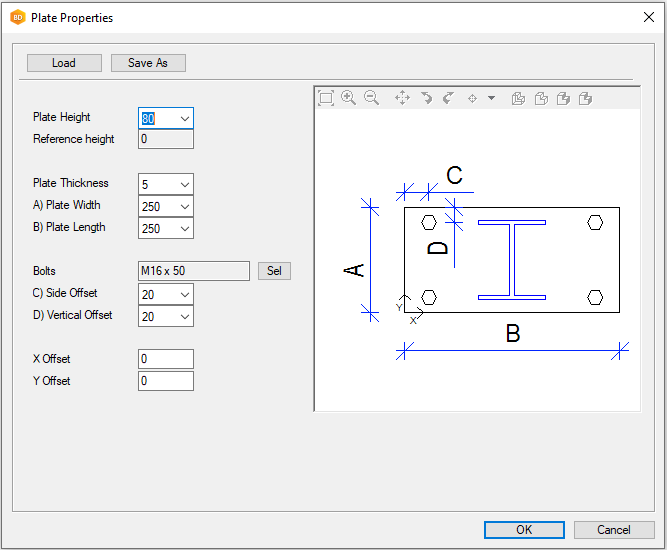Click the last 3D view cube icon
667x550 pixels.
(x=586, y=98)
